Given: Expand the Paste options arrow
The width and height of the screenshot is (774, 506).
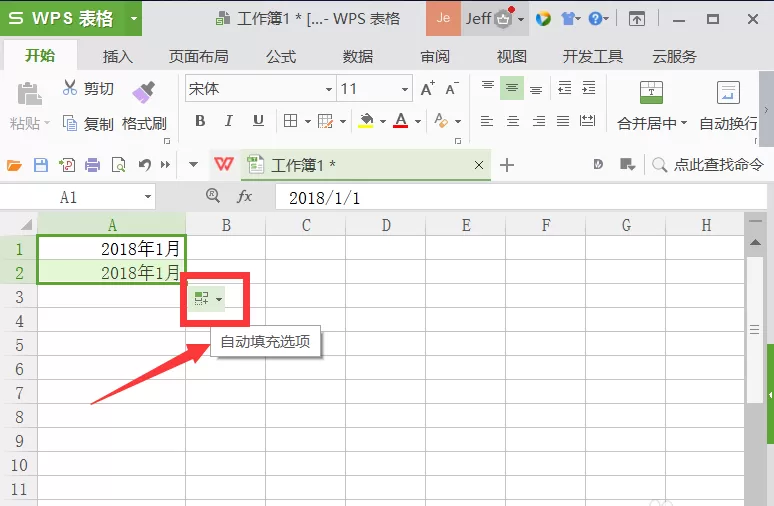Looking at the screenshot, I should point(47,122).
